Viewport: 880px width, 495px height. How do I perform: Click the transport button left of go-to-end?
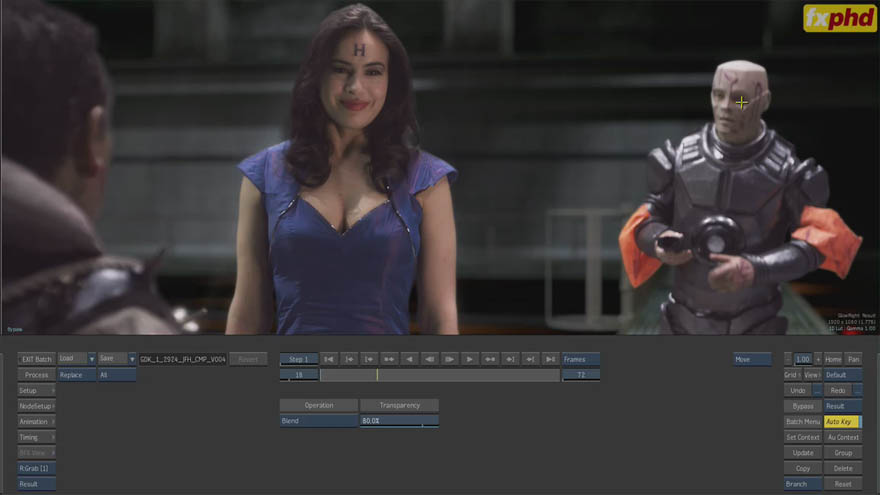coord(530,359)
